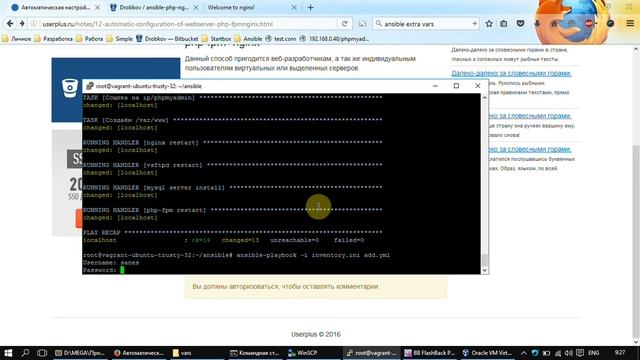640x360 pixels.
Task: Show hidden system tray icons chevron
Action: [x=524, y=353]
